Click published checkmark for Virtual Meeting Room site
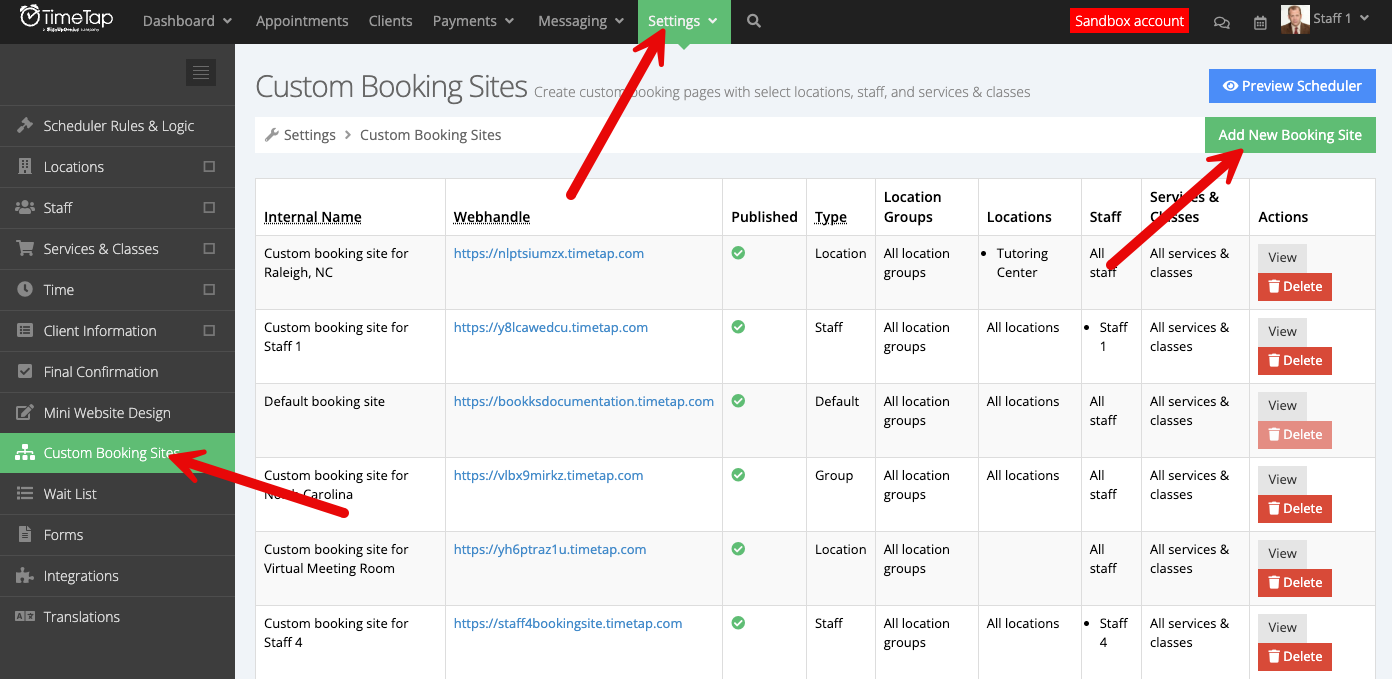Screen dimensions: 1392x679 click(738, 549)
